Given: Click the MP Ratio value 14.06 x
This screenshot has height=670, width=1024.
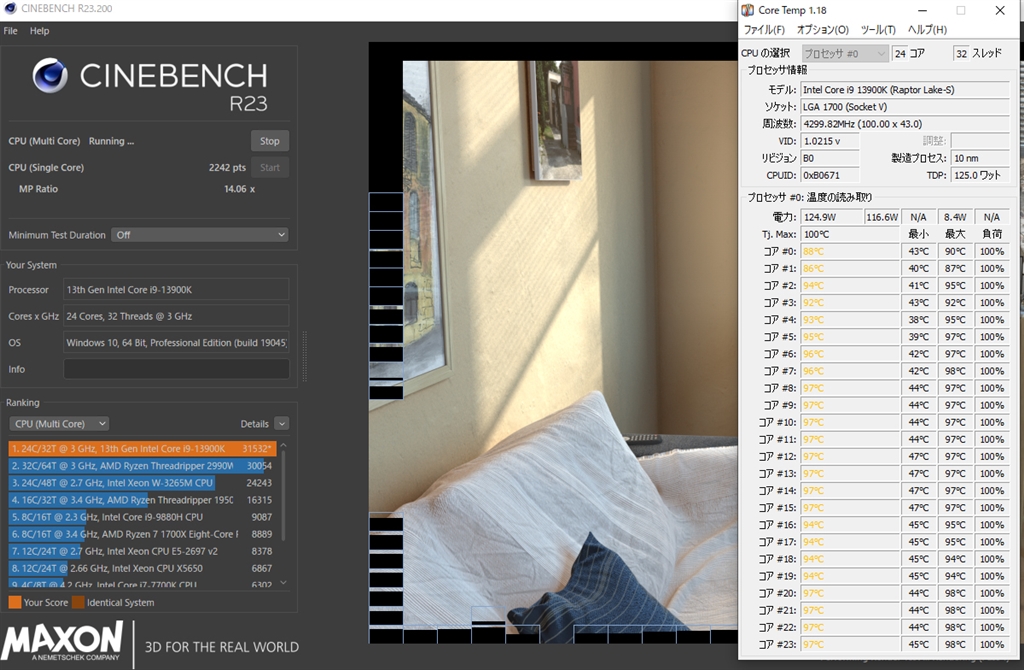Looking at the screenshot, I should 240,189.
